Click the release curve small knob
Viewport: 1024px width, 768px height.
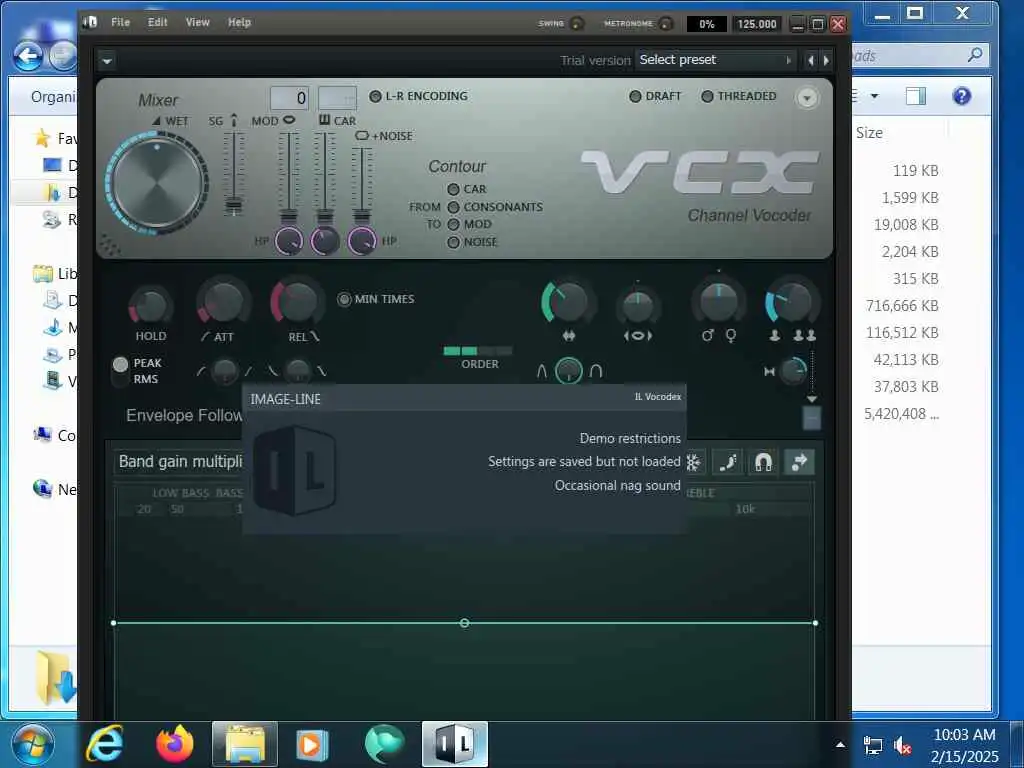298,372
